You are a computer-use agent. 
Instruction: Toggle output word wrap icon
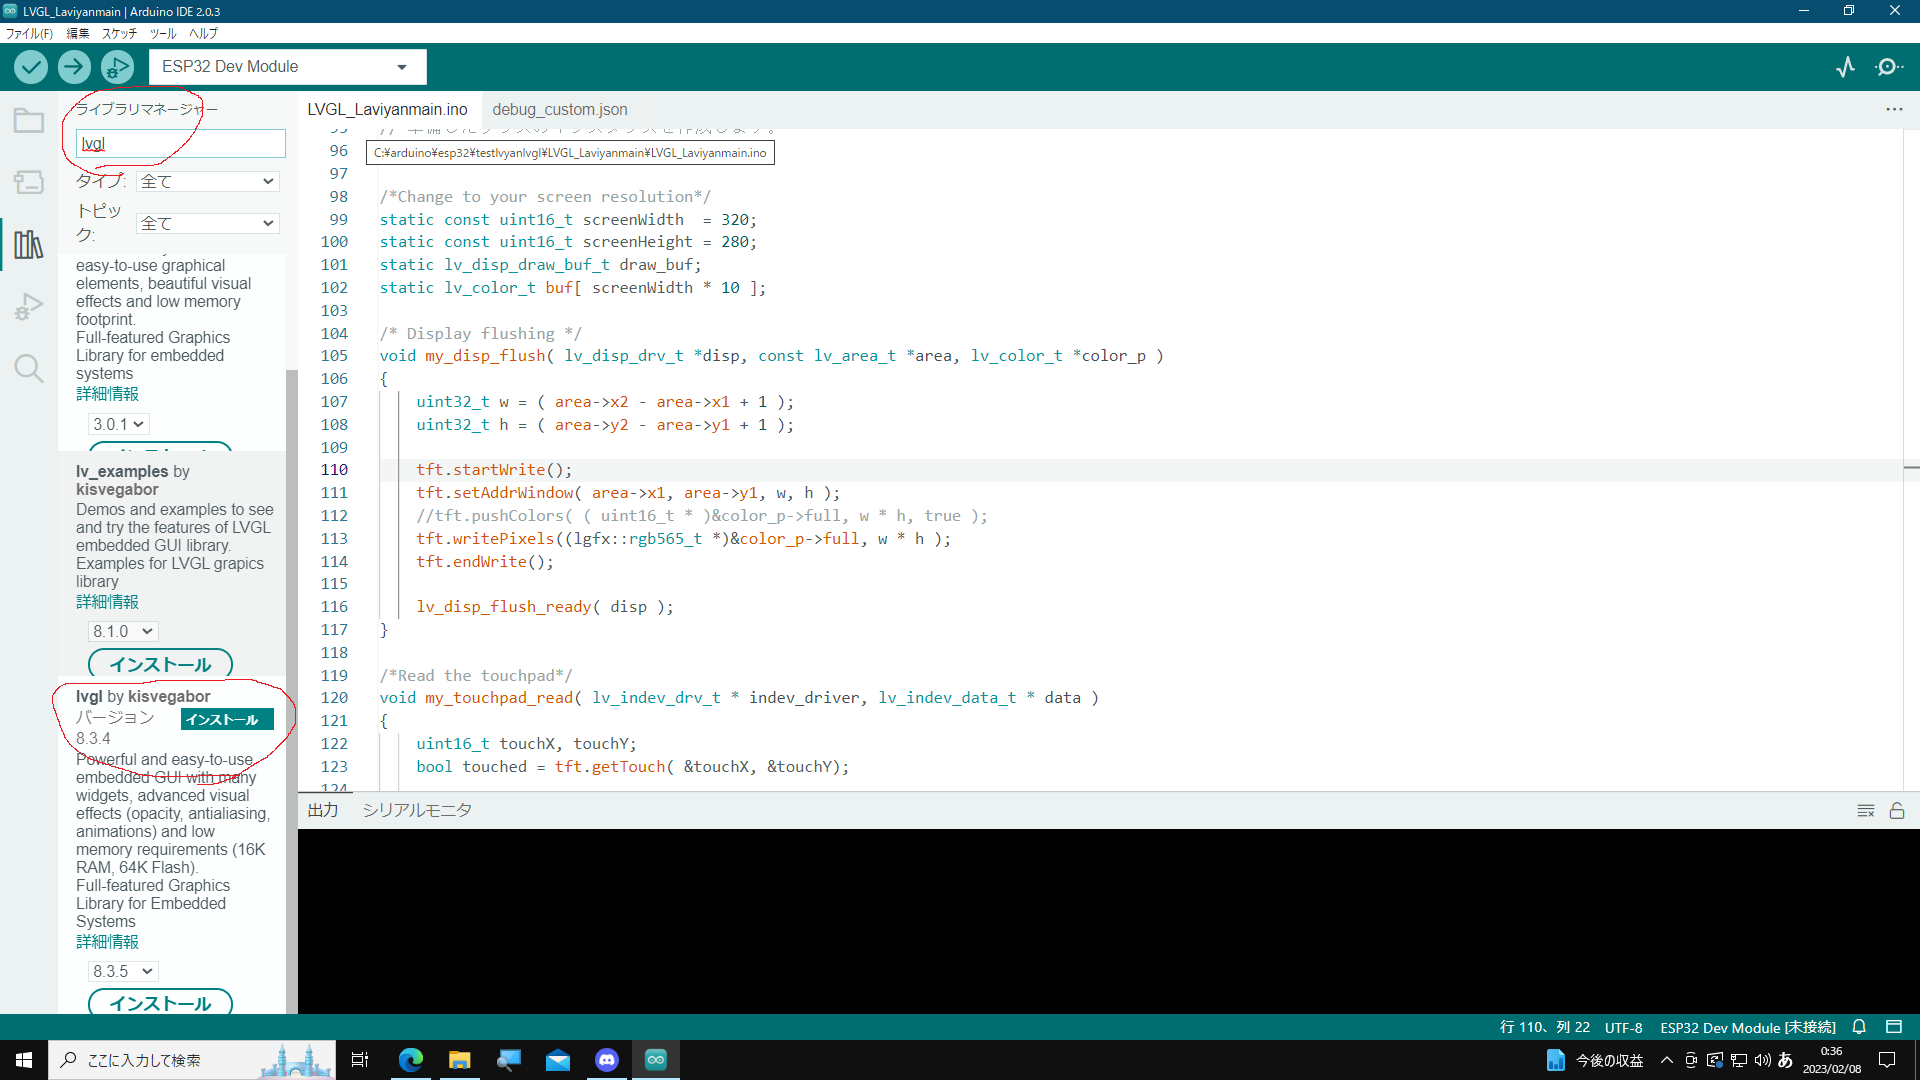tap(1865, 811)
